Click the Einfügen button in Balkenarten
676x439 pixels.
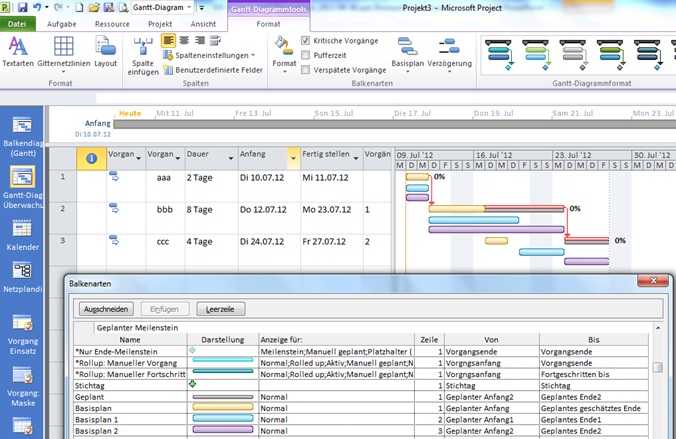(x=164, y=309)
